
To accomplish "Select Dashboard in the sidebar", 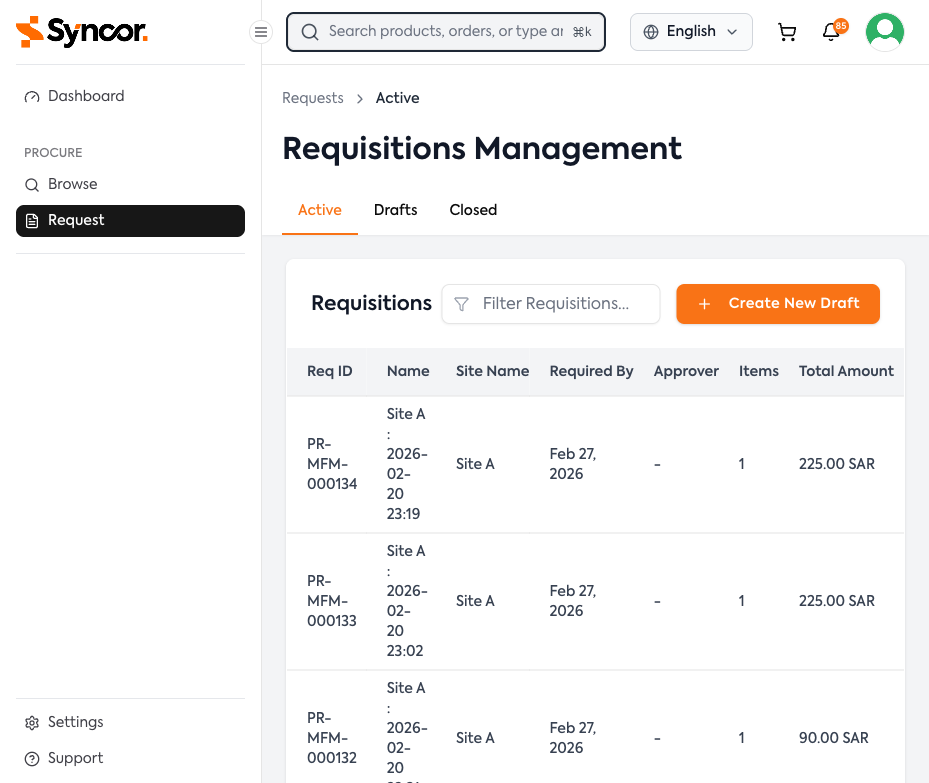I will tap(85, 95).
